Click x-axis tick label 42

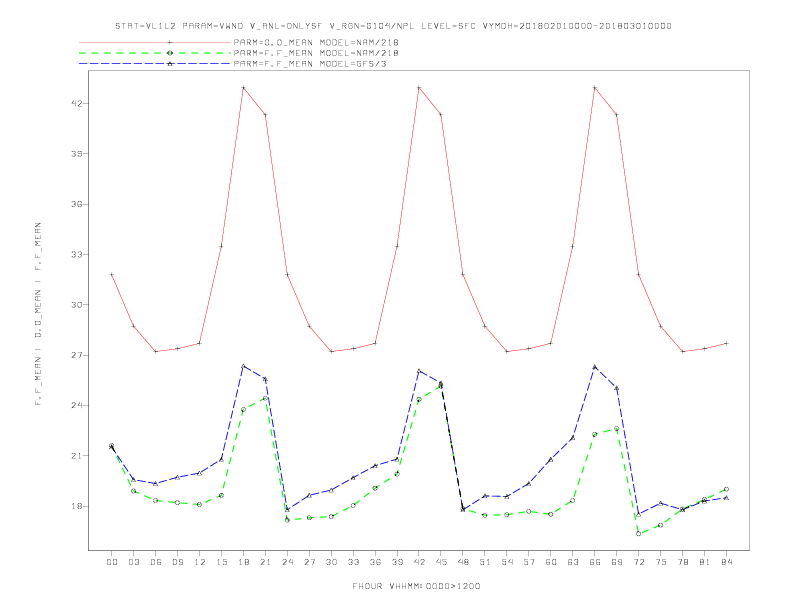(419, 562)
